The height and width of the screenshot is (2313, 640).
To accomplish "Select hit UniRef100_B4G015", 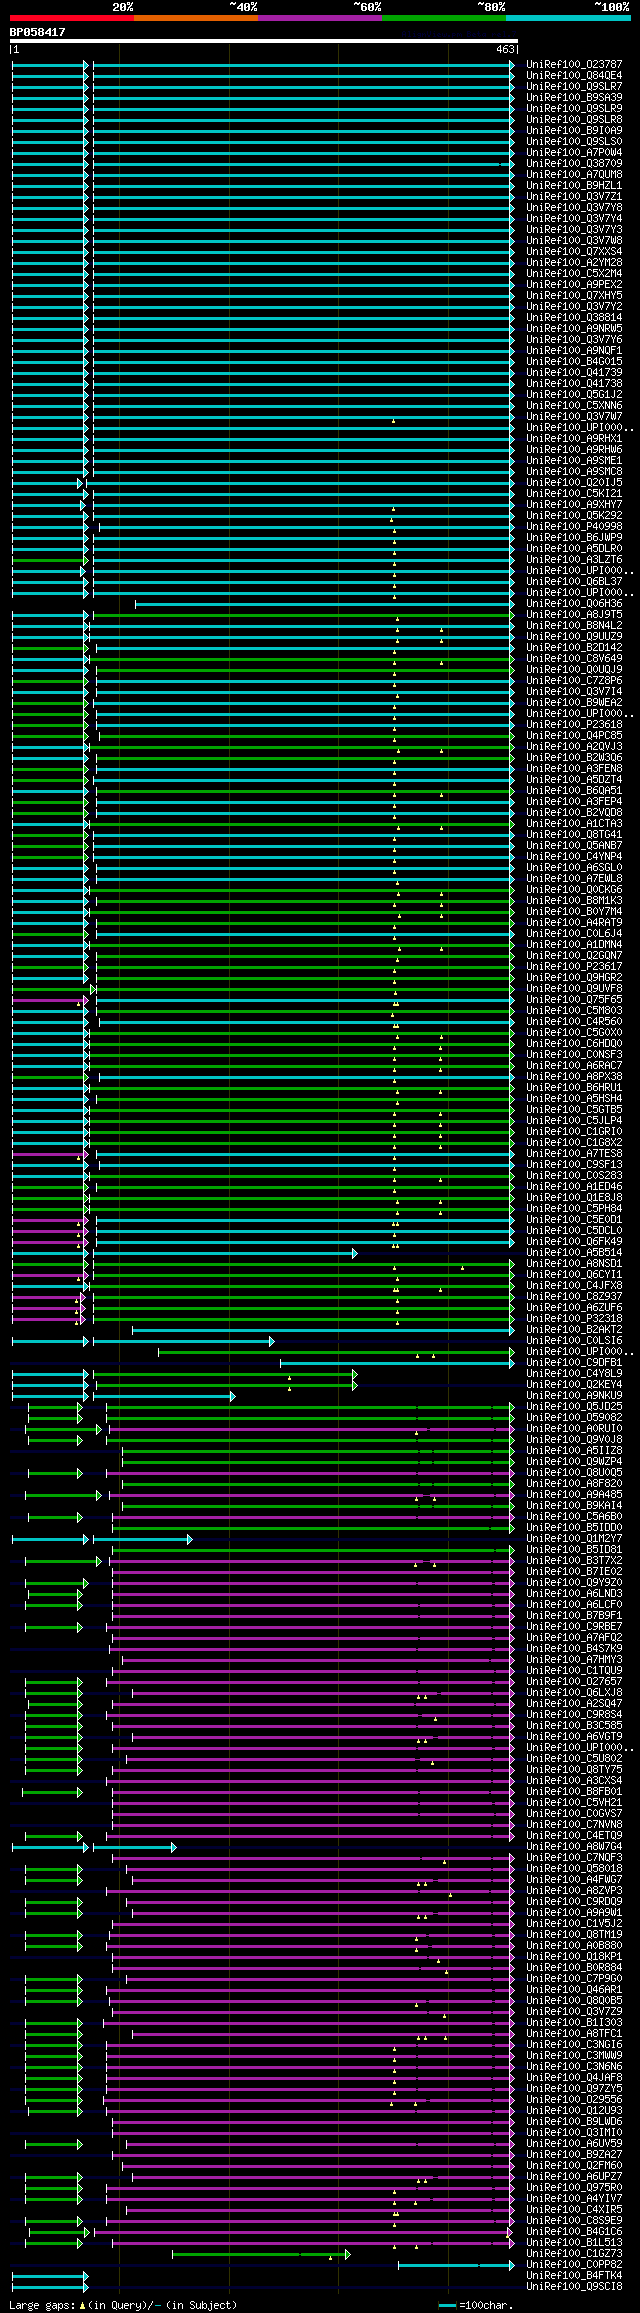I will (x=574, y=361).
